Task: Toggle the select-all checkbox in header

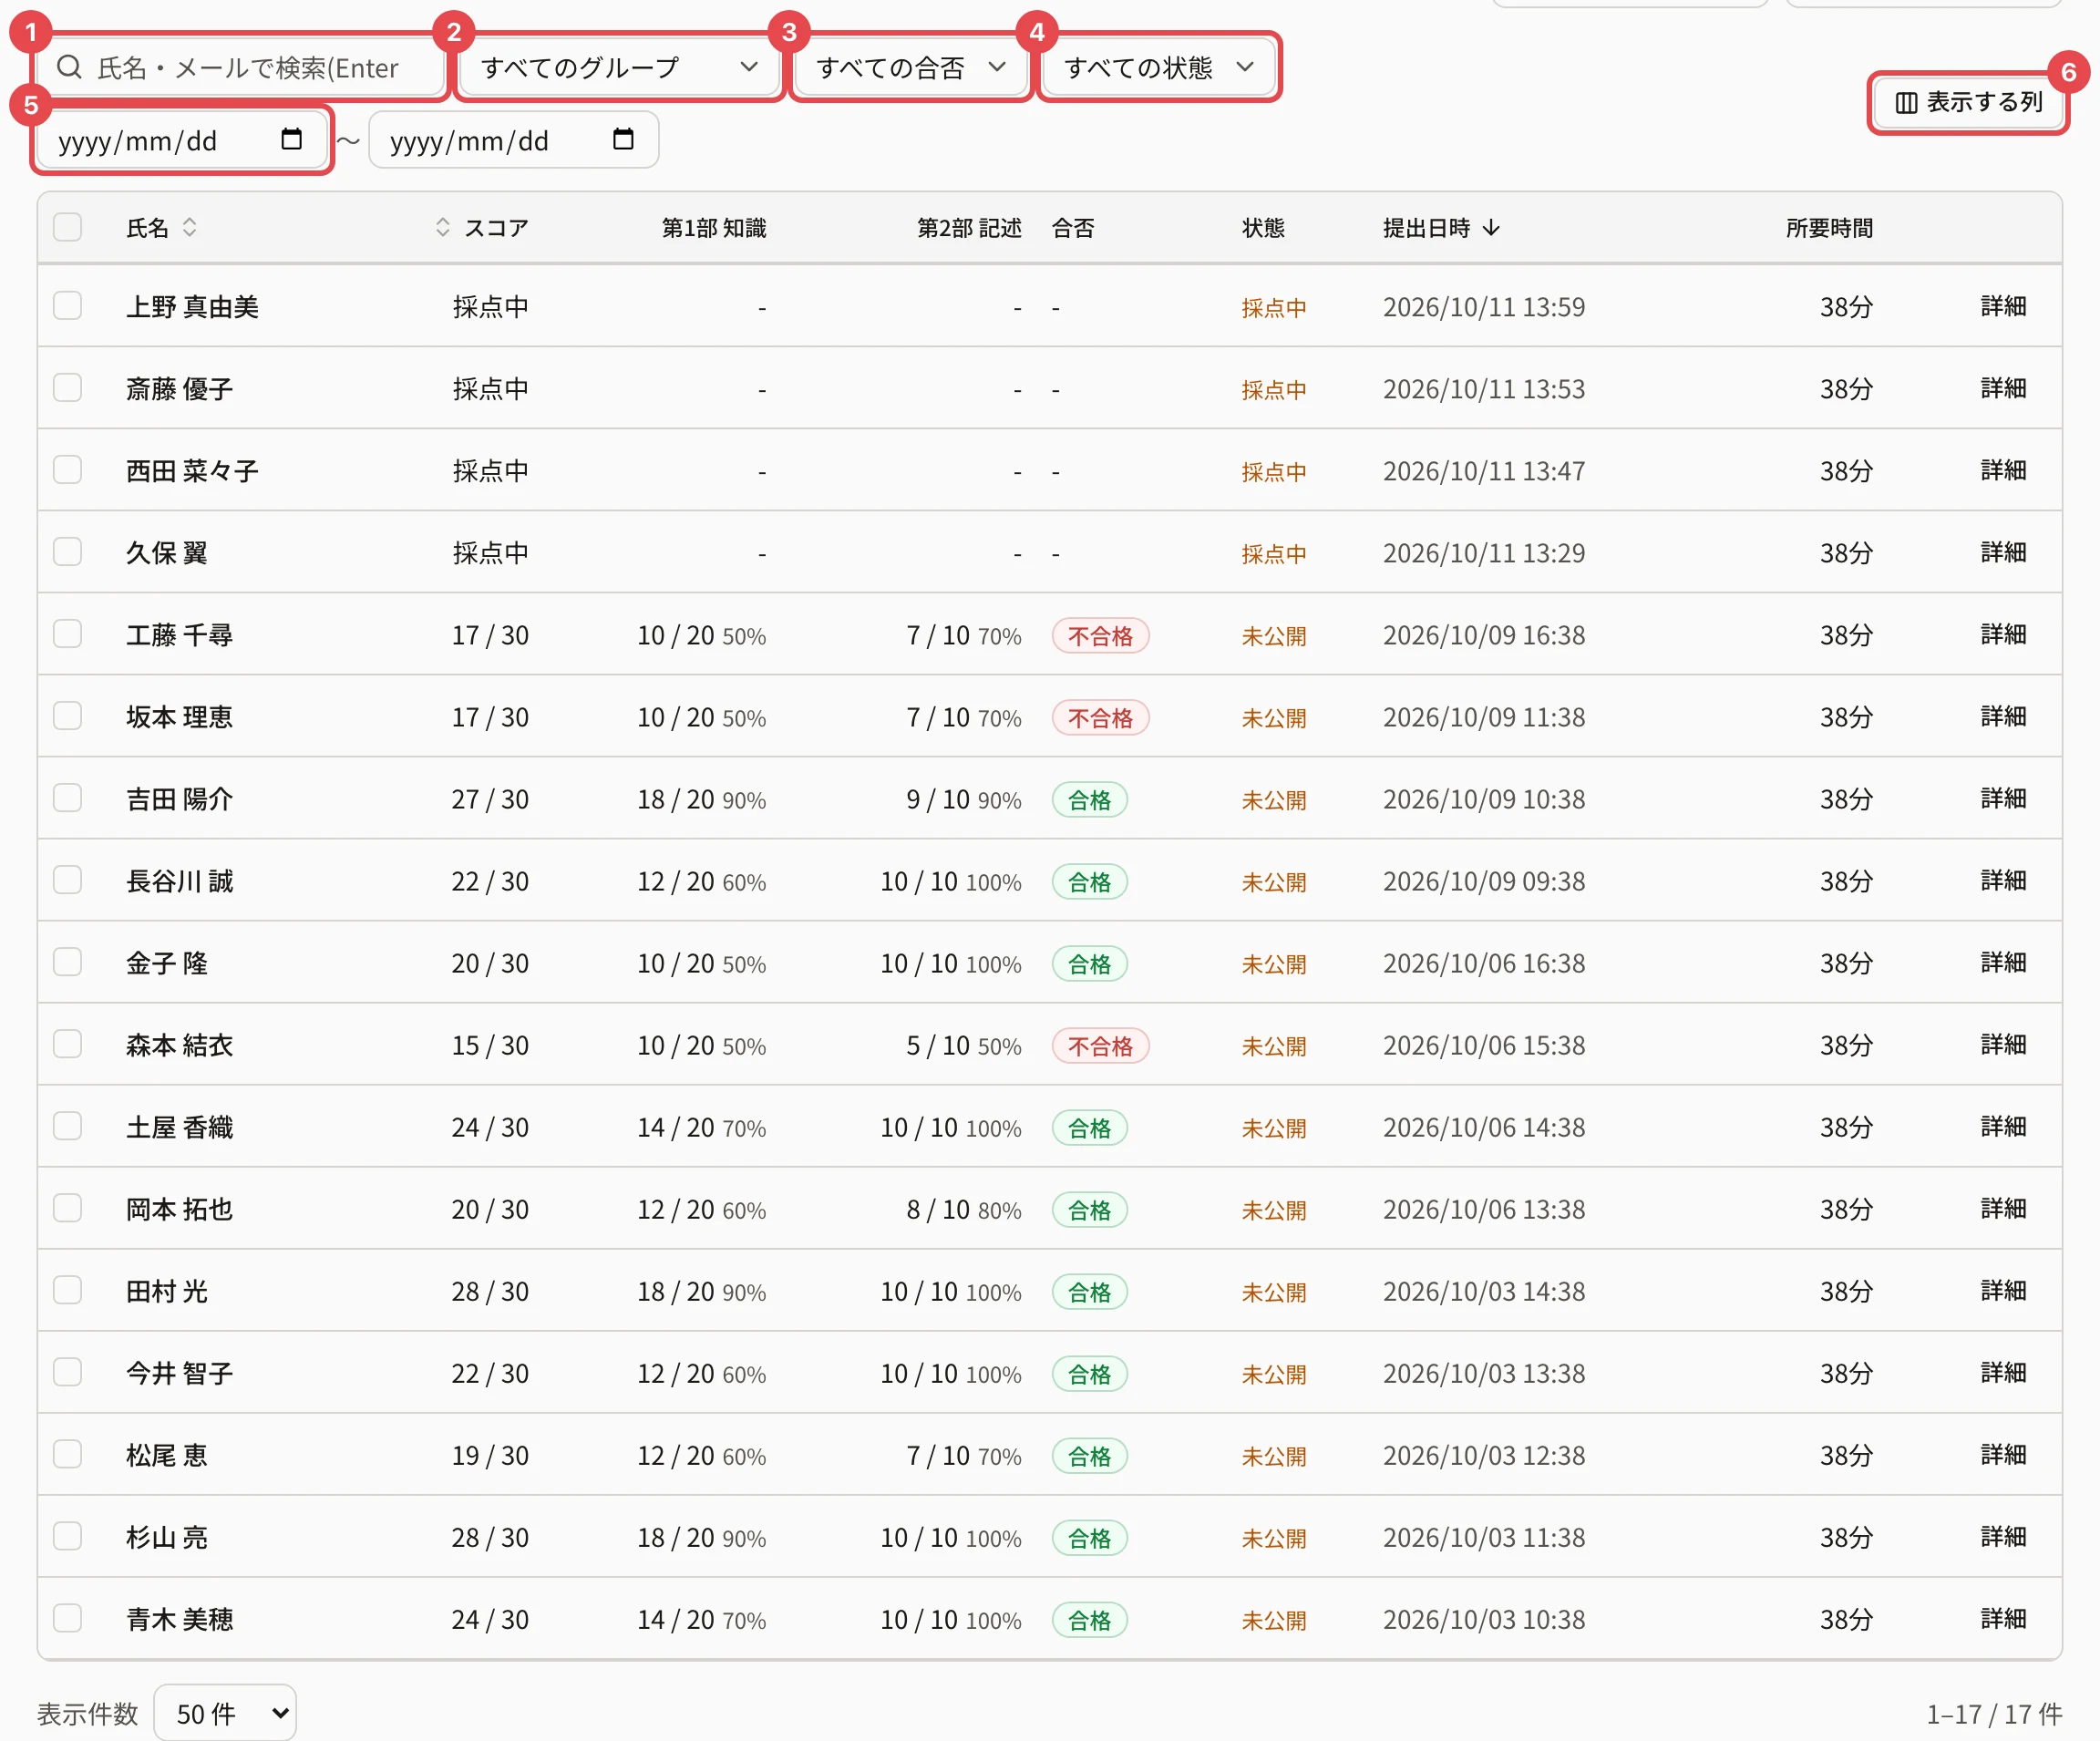Action: pos(67,227)
